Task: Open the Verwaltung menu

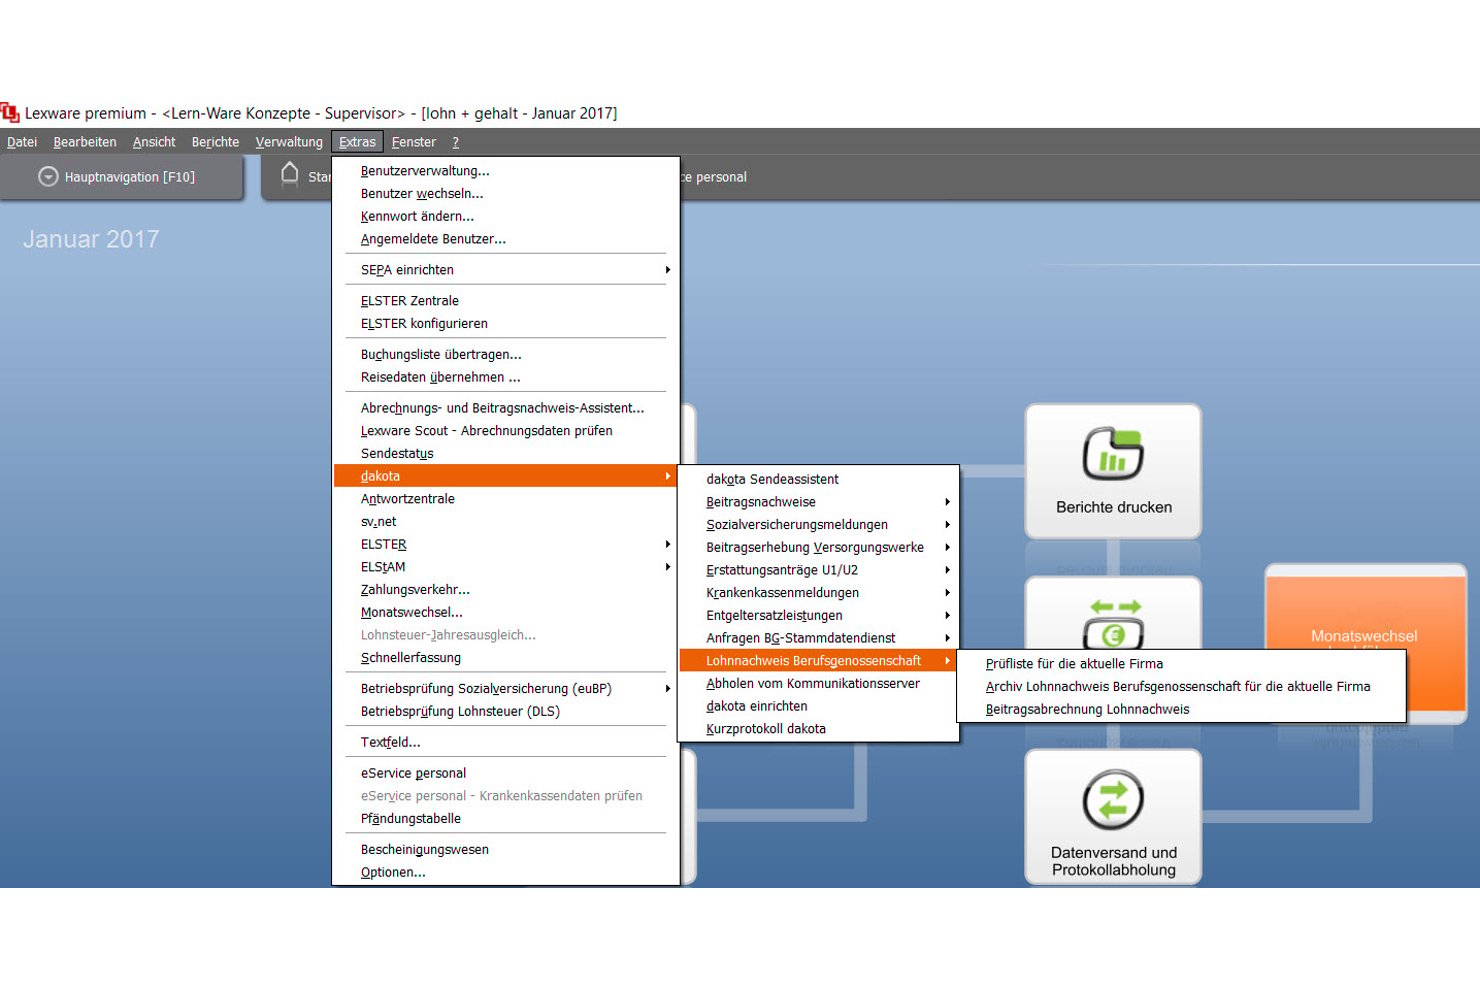Action: 289,142
